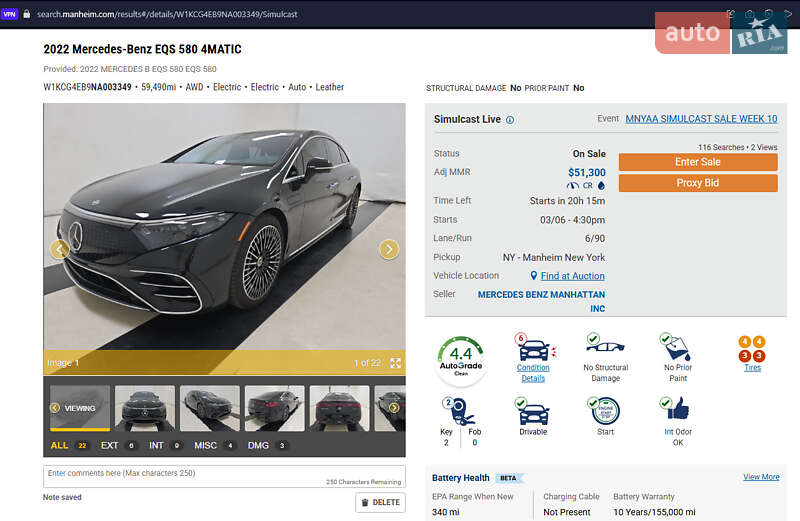
Task: Click the BETA badge by Battery Health
Action: coord(508,478)
